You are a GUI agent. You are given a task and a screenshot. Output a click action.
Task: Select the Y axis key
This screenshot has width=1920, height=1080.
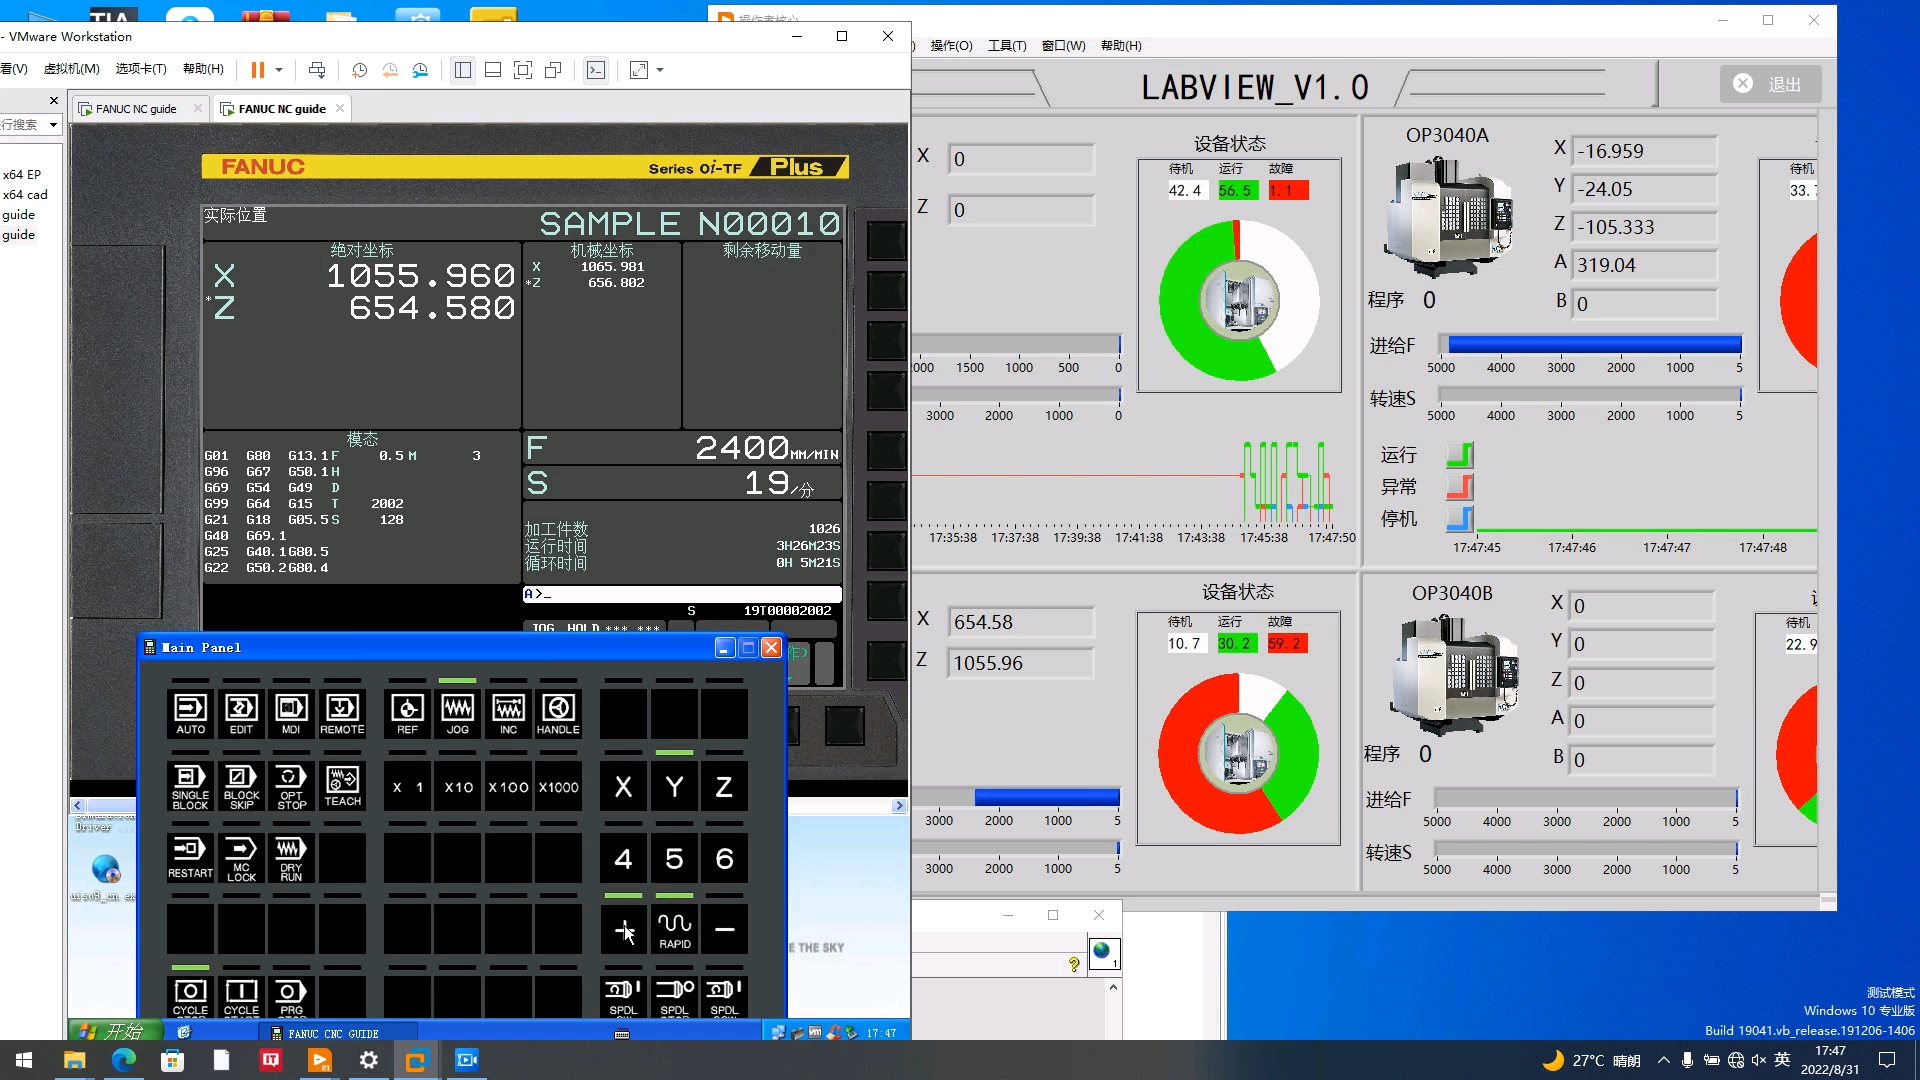click(674, 786)
